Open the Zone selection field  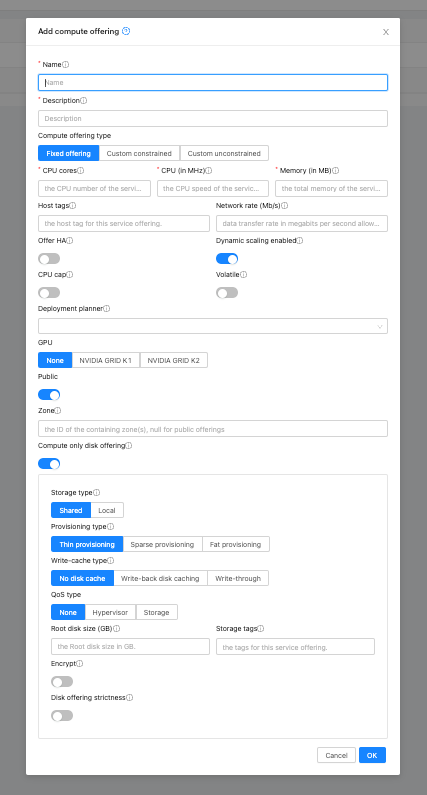point(213,429)
